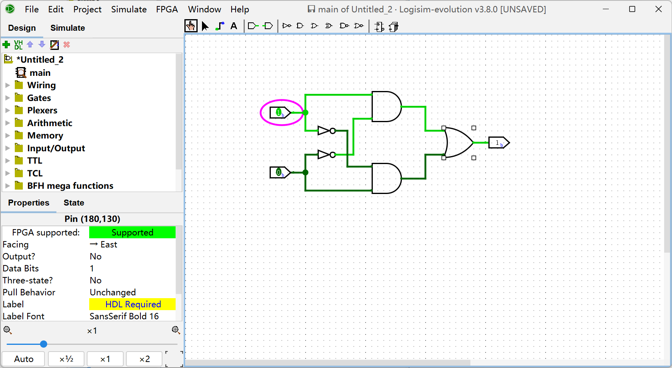
Task: Expand the Memory library folder
Action: coord(7,136)
